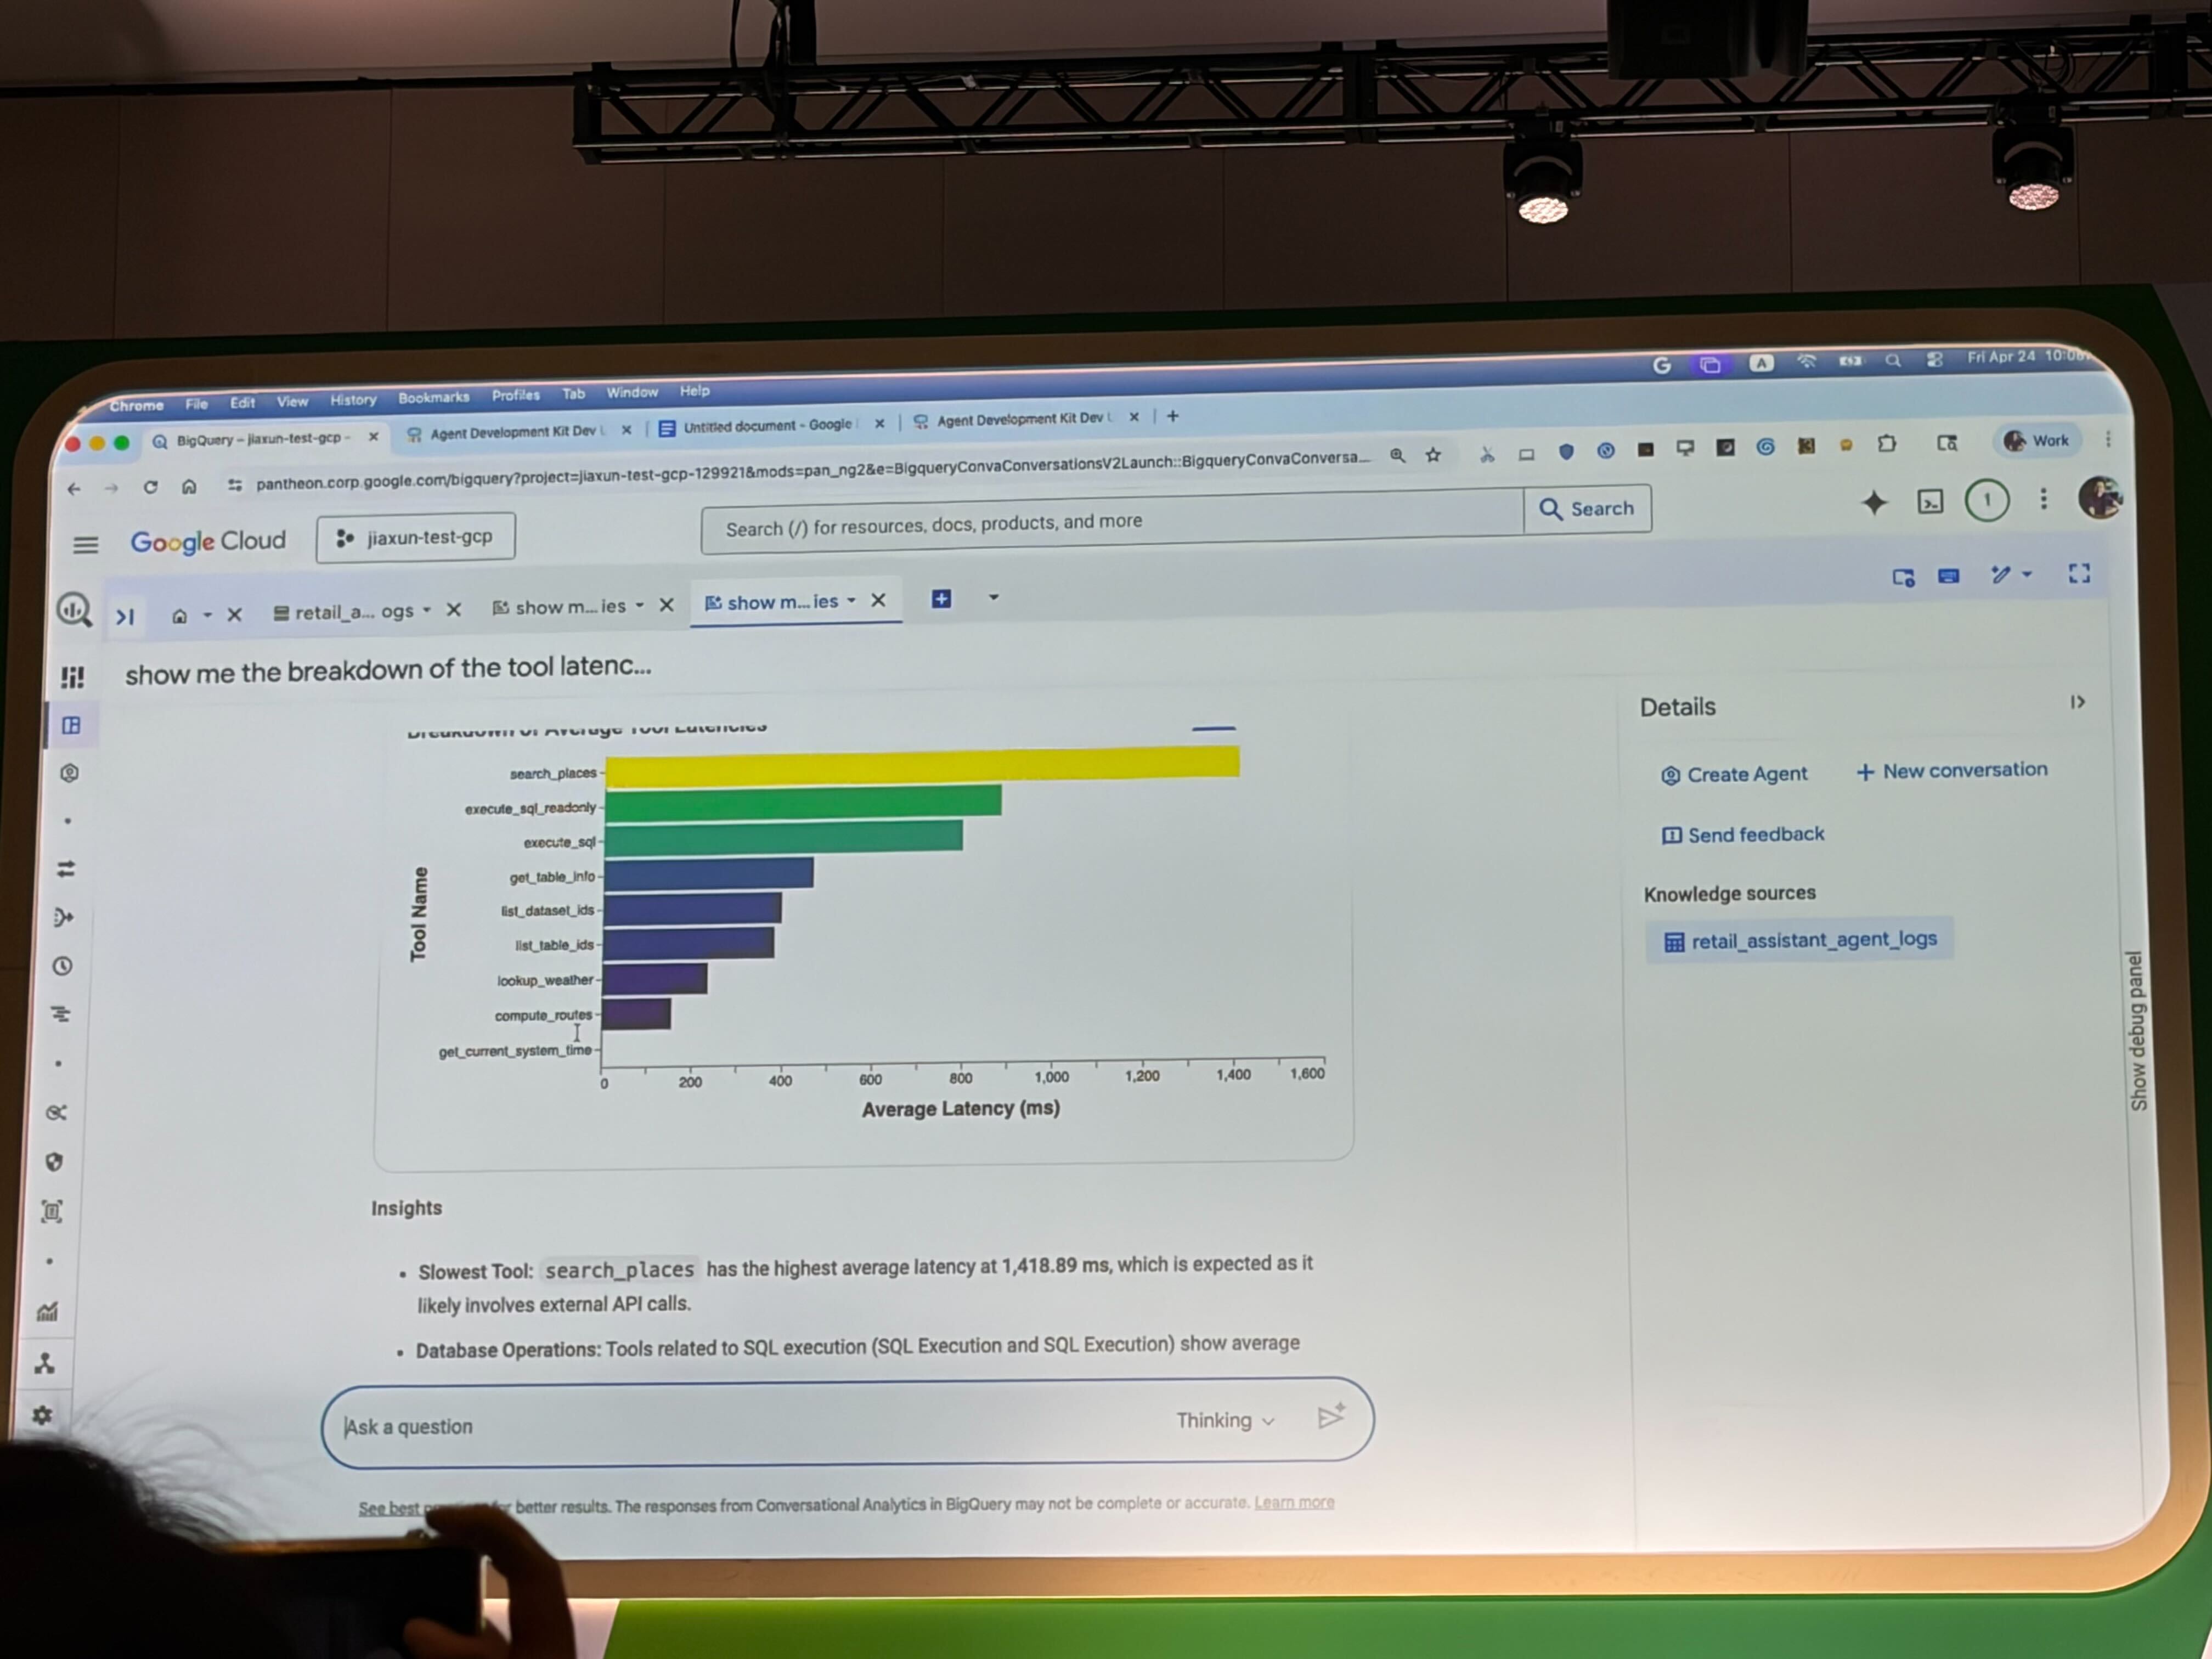Screen dimensions: 2212x1659
Task: Click the send message arrow icon
Action: (1330, 1416)
